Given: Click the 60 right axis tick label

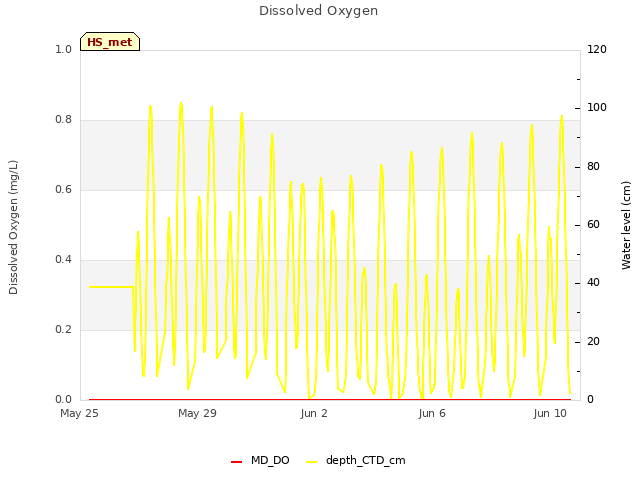Looking at the screenshot, I should [593, 225].
